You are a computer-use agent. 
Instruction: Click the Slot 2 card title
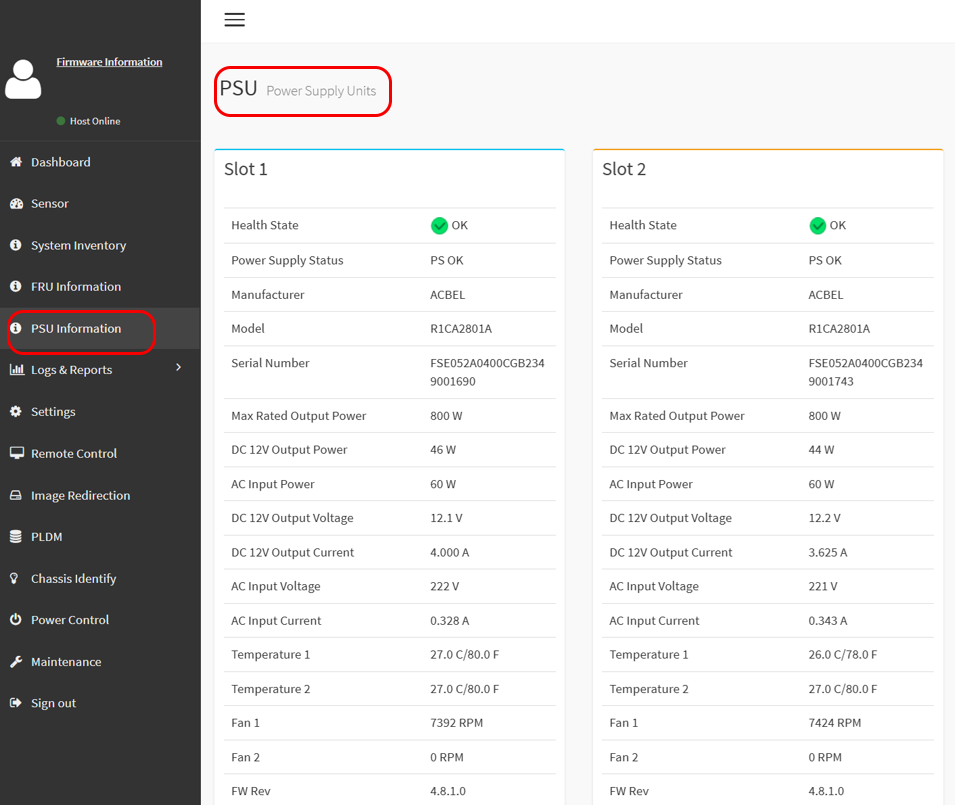(624, 169)
